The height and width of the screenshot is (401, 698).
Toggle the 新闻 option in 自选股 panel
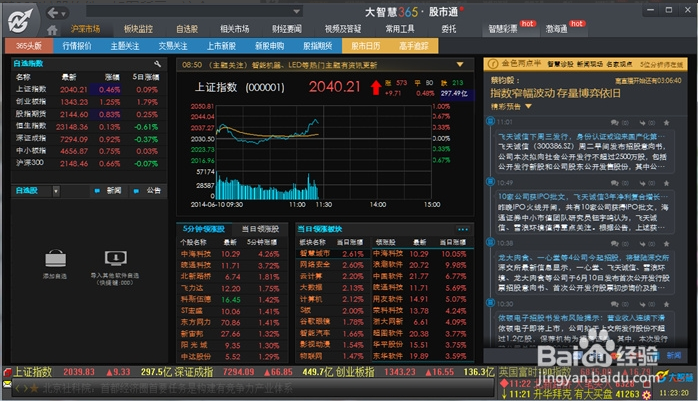coord(108,190)
